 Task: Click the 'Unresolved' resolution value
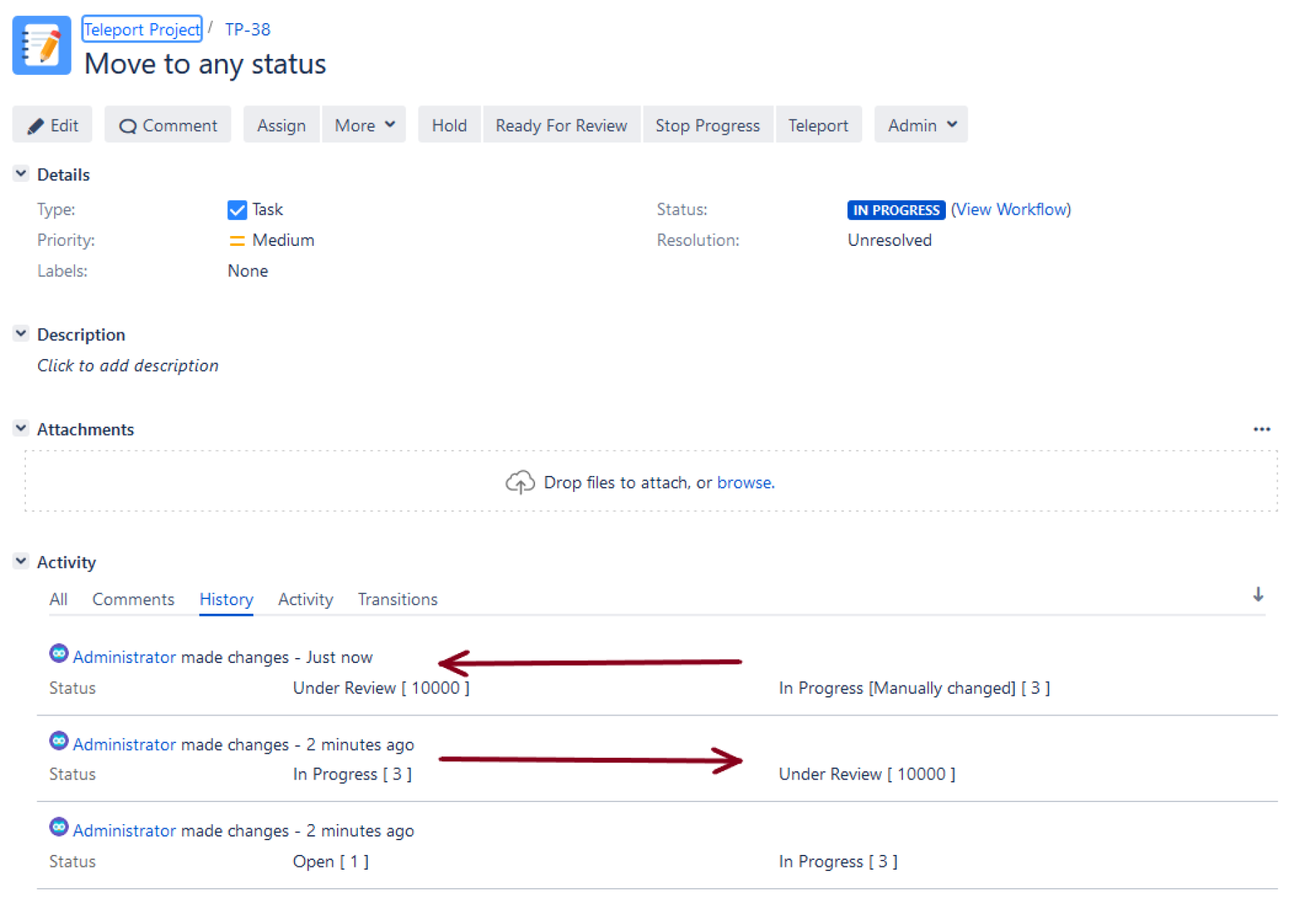point(890,240)
